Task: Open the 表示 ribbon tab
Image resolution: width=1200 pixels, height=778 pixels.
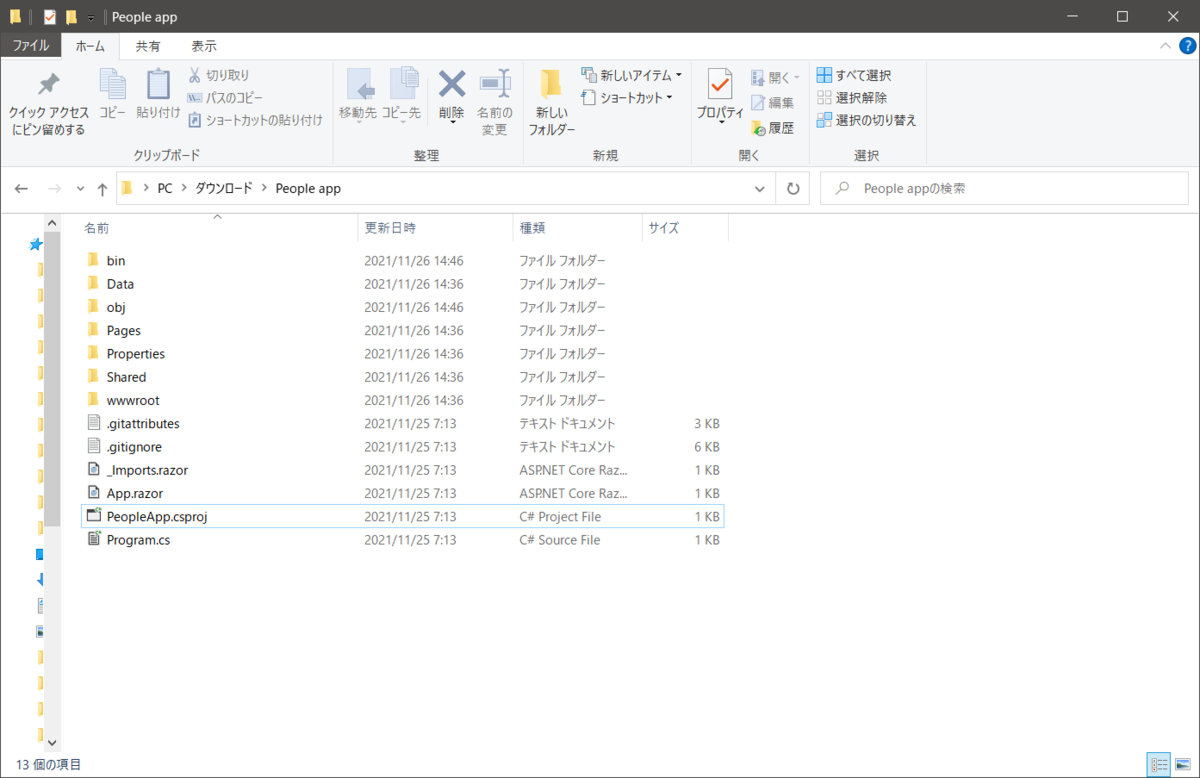Action: tap(203, 45)
